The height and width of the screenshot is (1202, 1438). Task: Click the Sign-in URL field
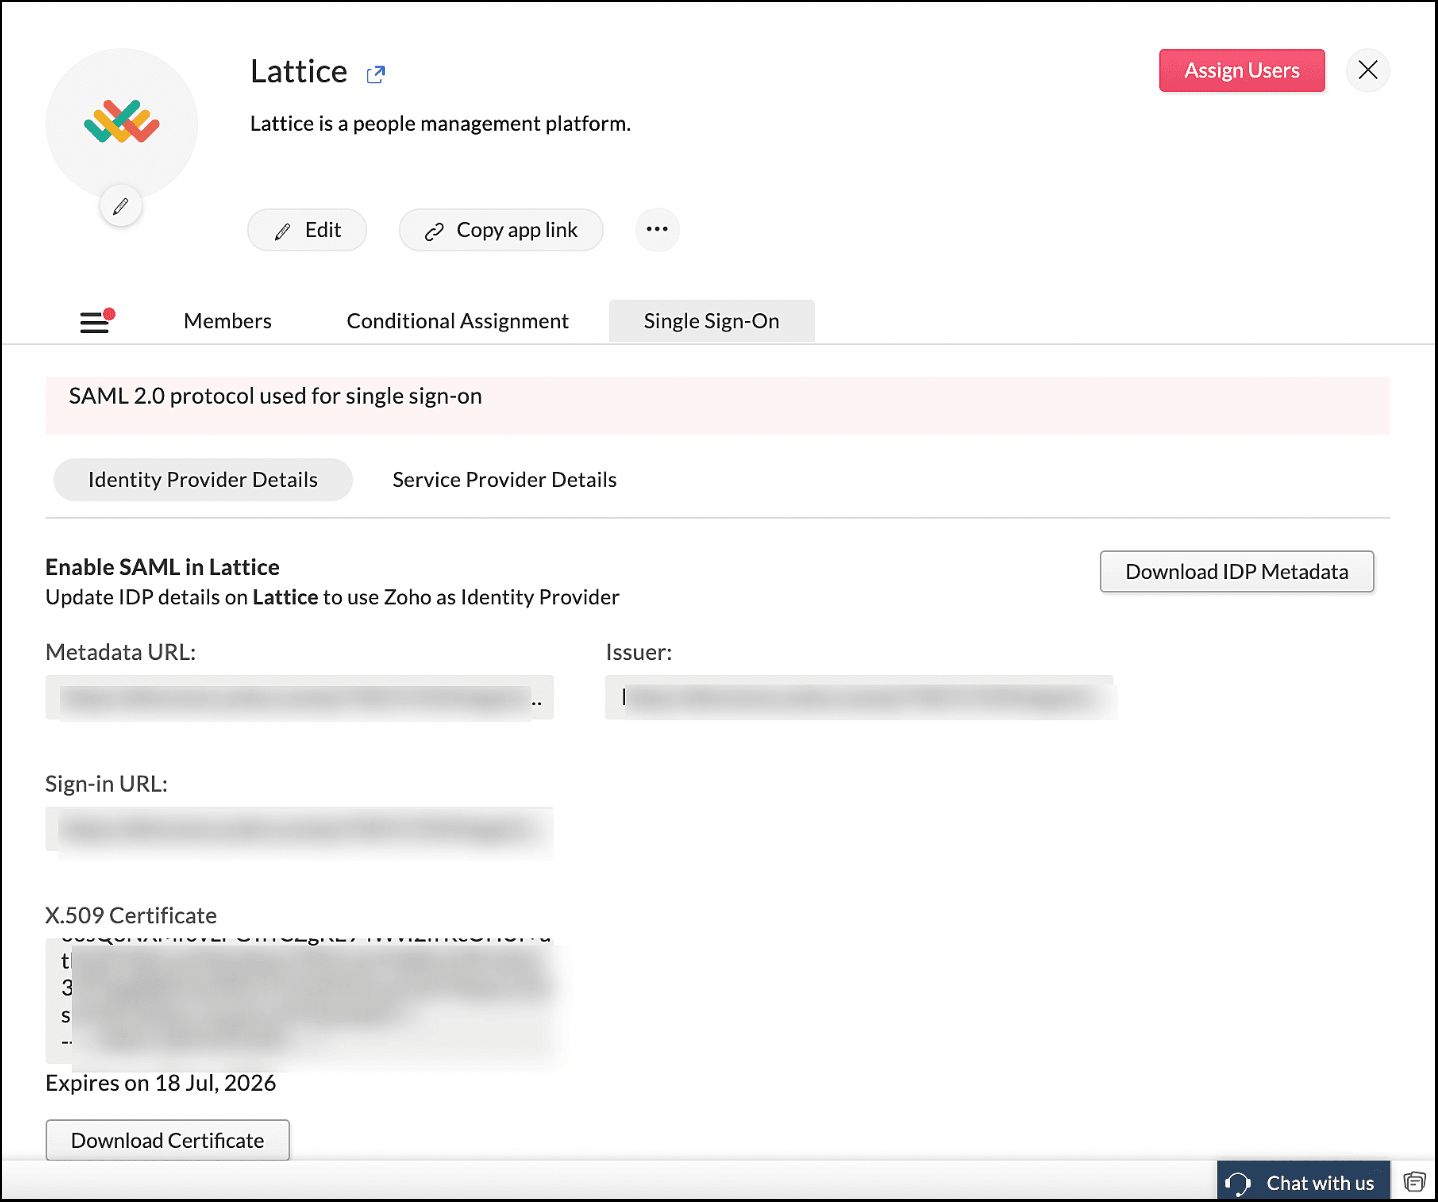[300, 829]
